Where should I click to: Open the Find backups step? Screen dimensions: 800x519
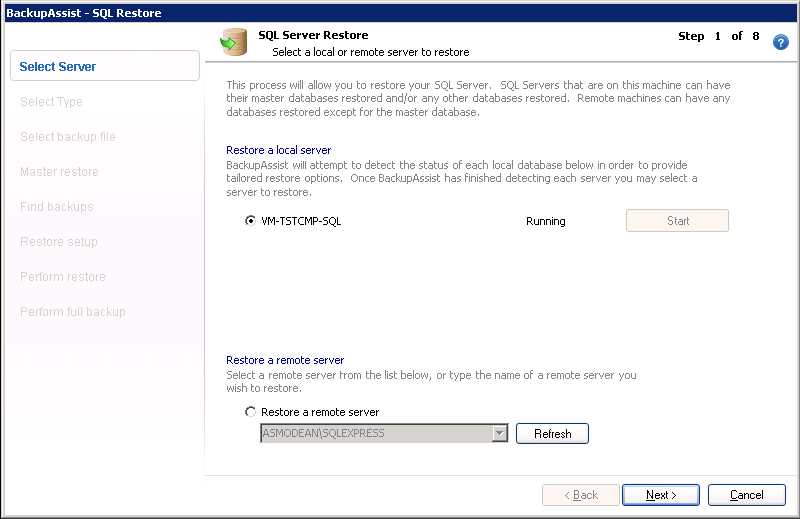coord(57,206)
